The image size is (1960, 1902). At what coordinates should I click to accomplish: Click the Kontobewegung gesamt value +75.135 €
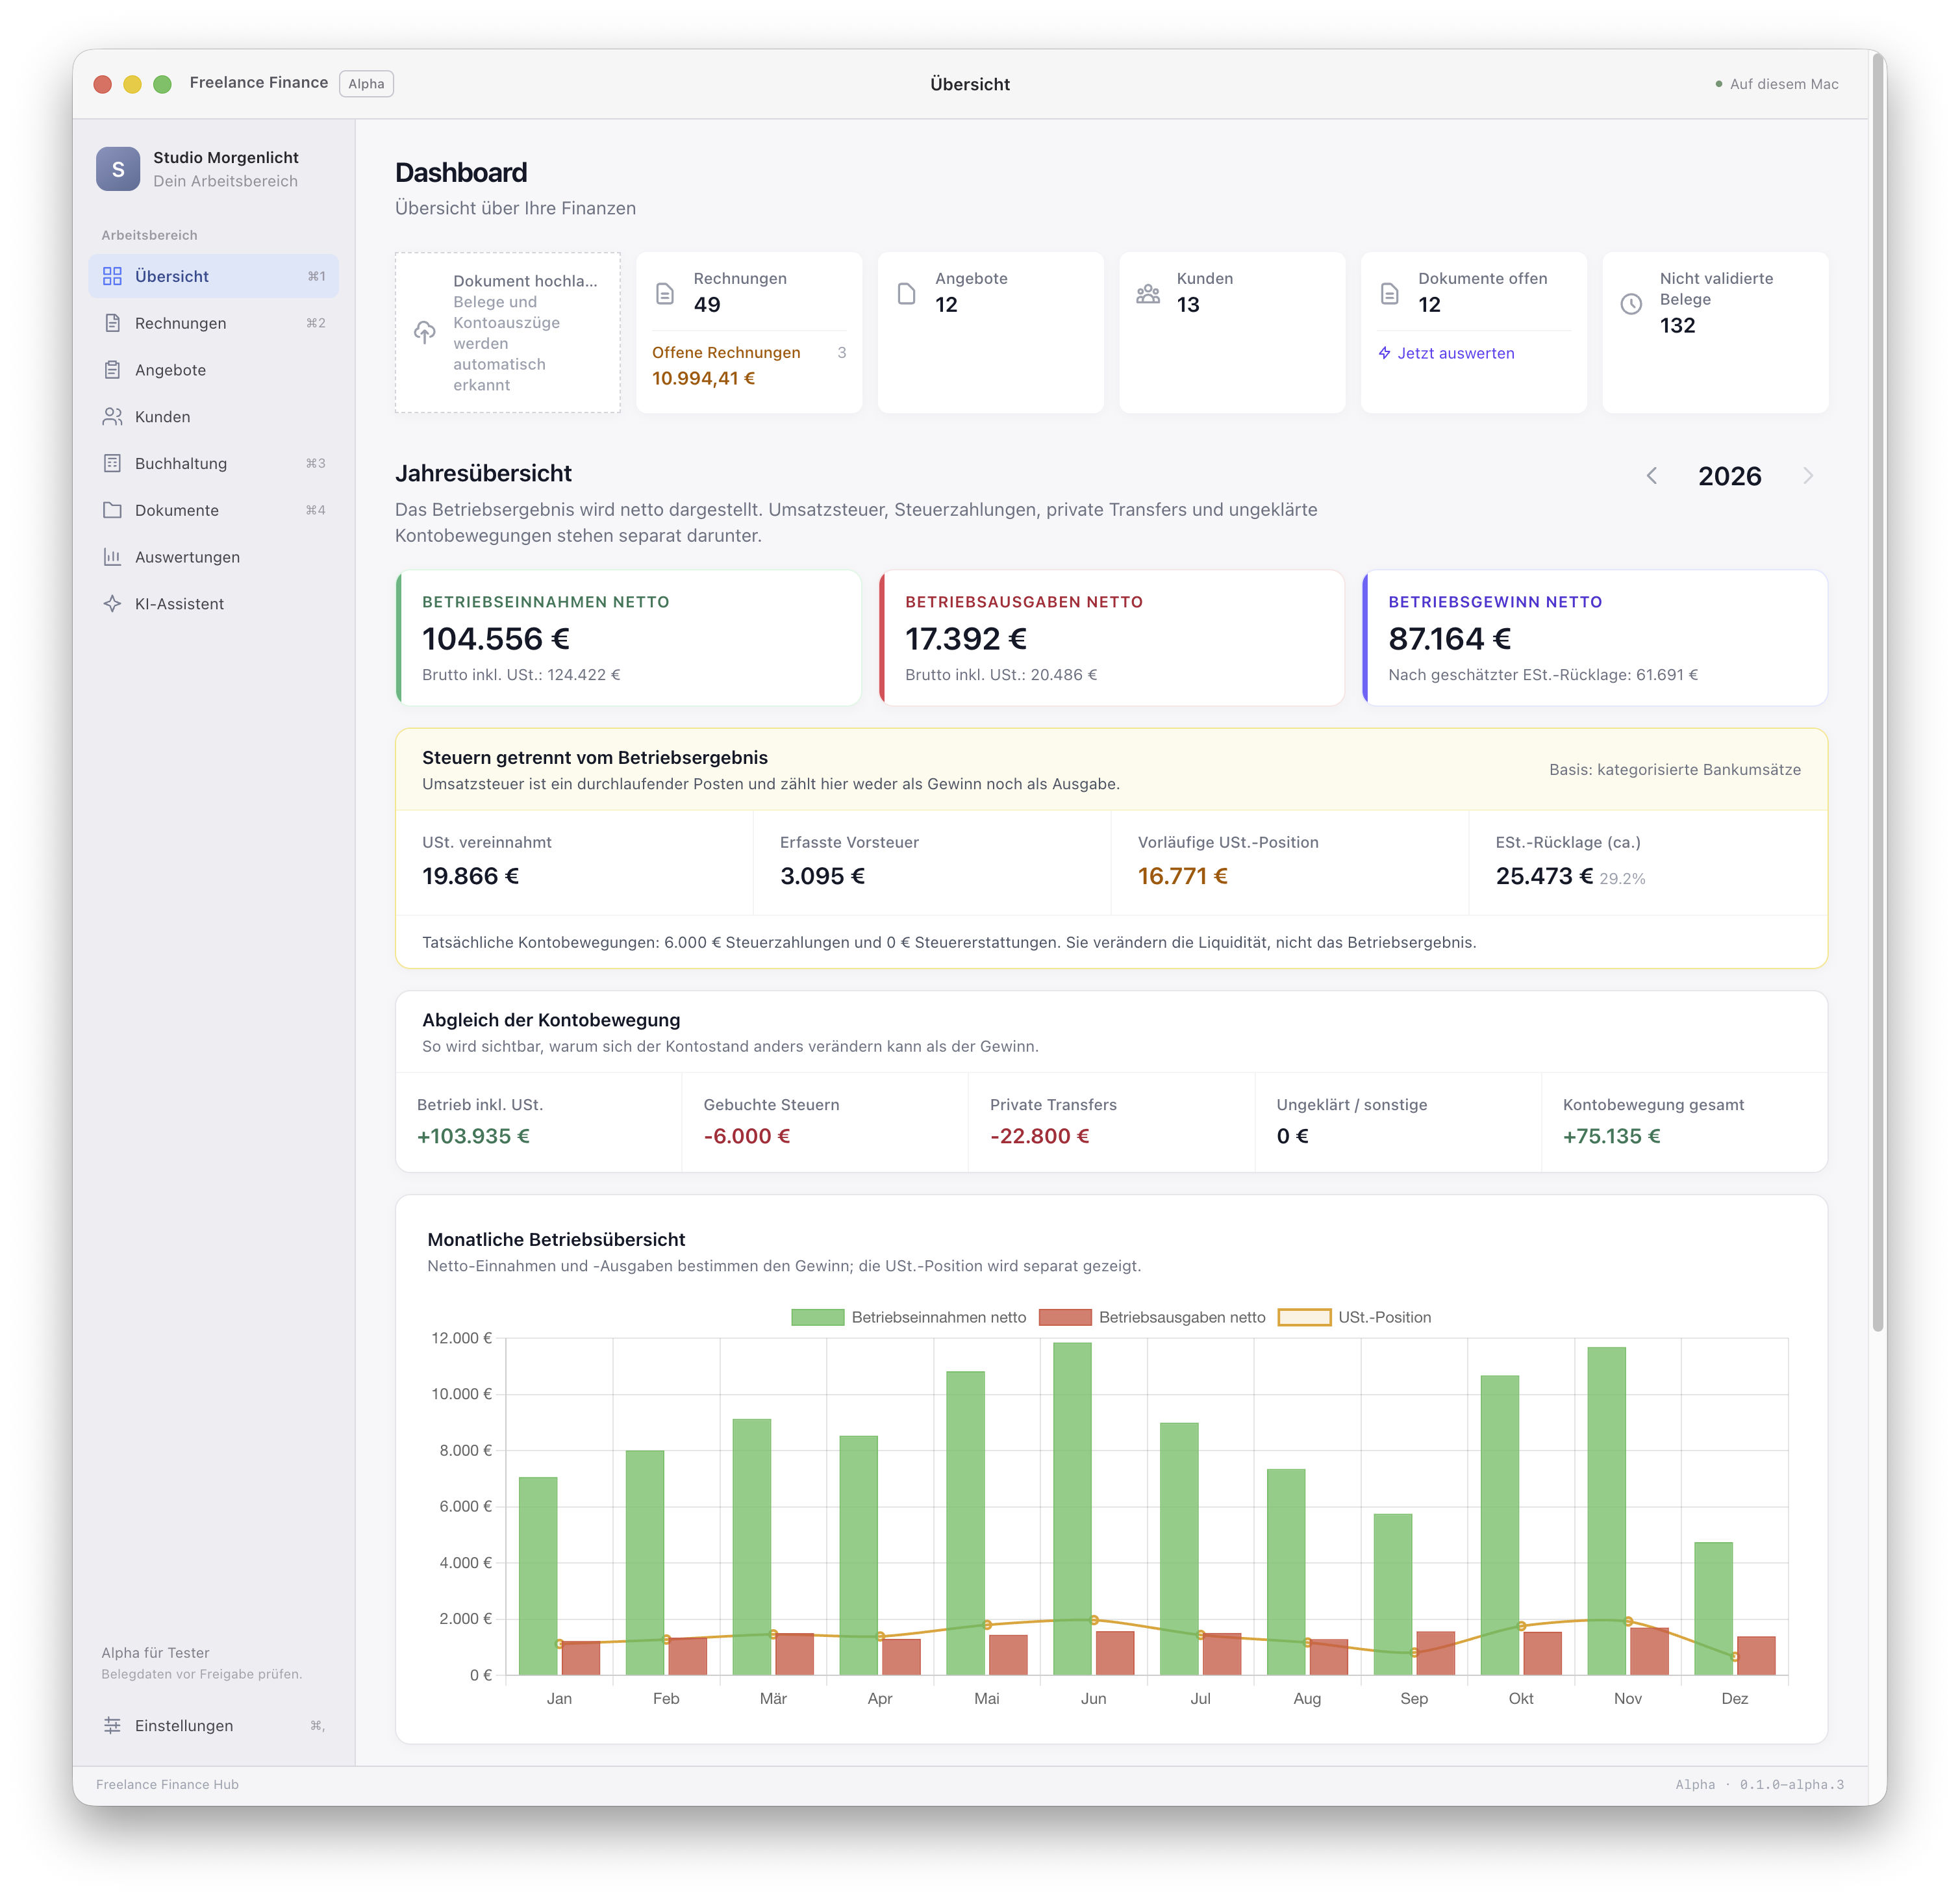[1611, 1136]
